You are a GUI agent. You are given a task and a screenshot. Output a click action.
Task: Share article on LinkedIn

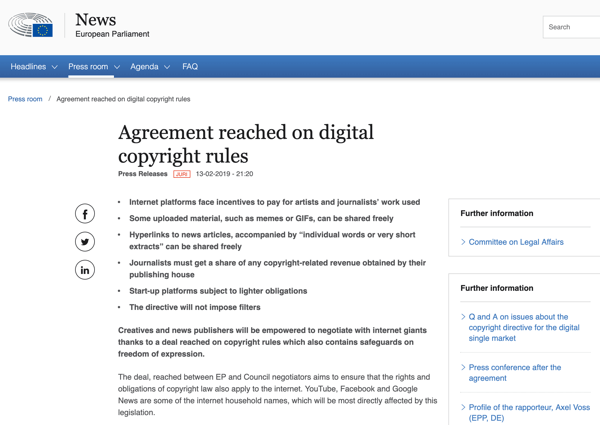tap(85, 270)
